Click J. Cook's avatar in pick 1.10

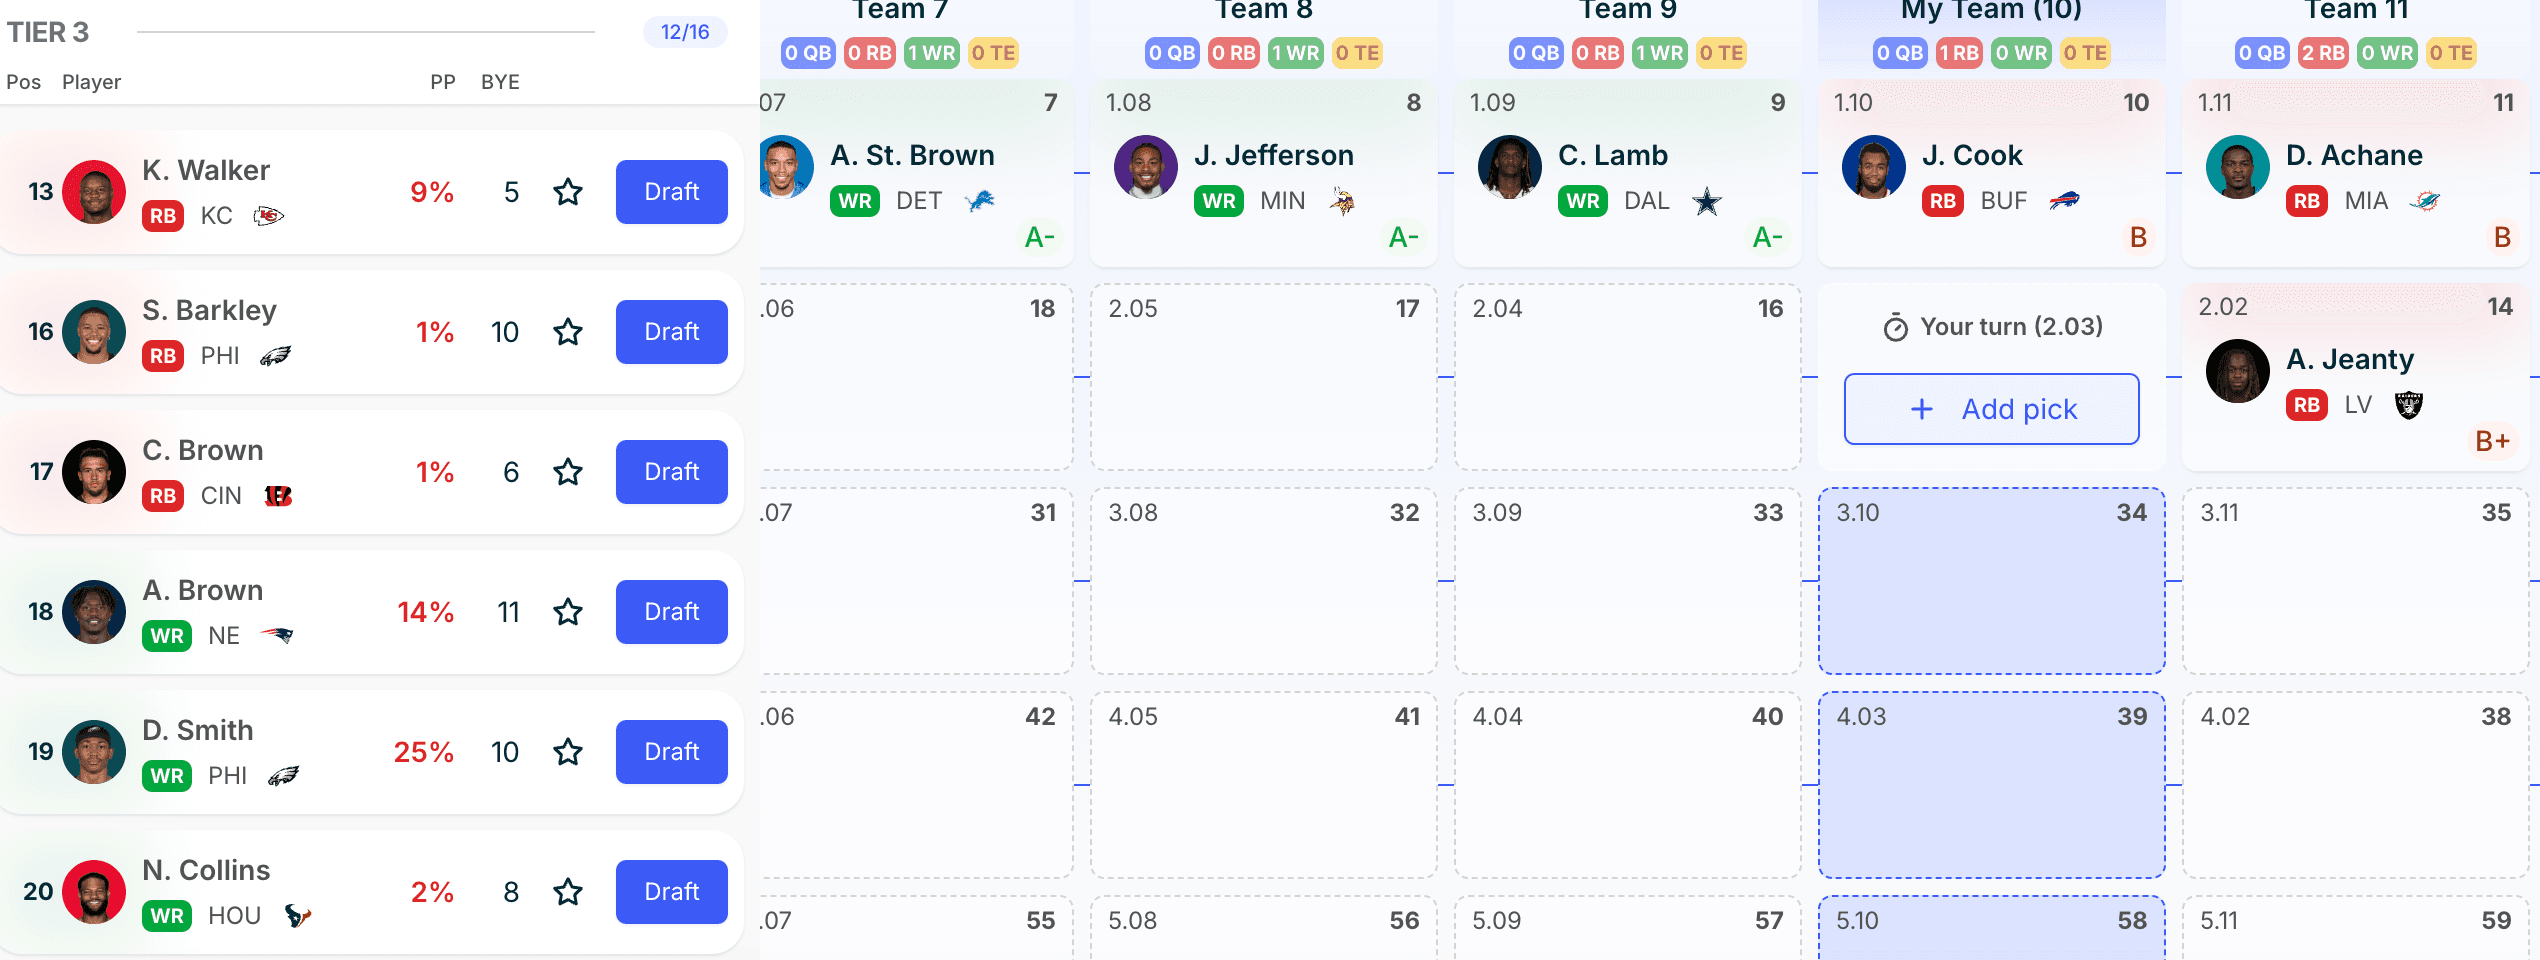(x=1873, y=167)
